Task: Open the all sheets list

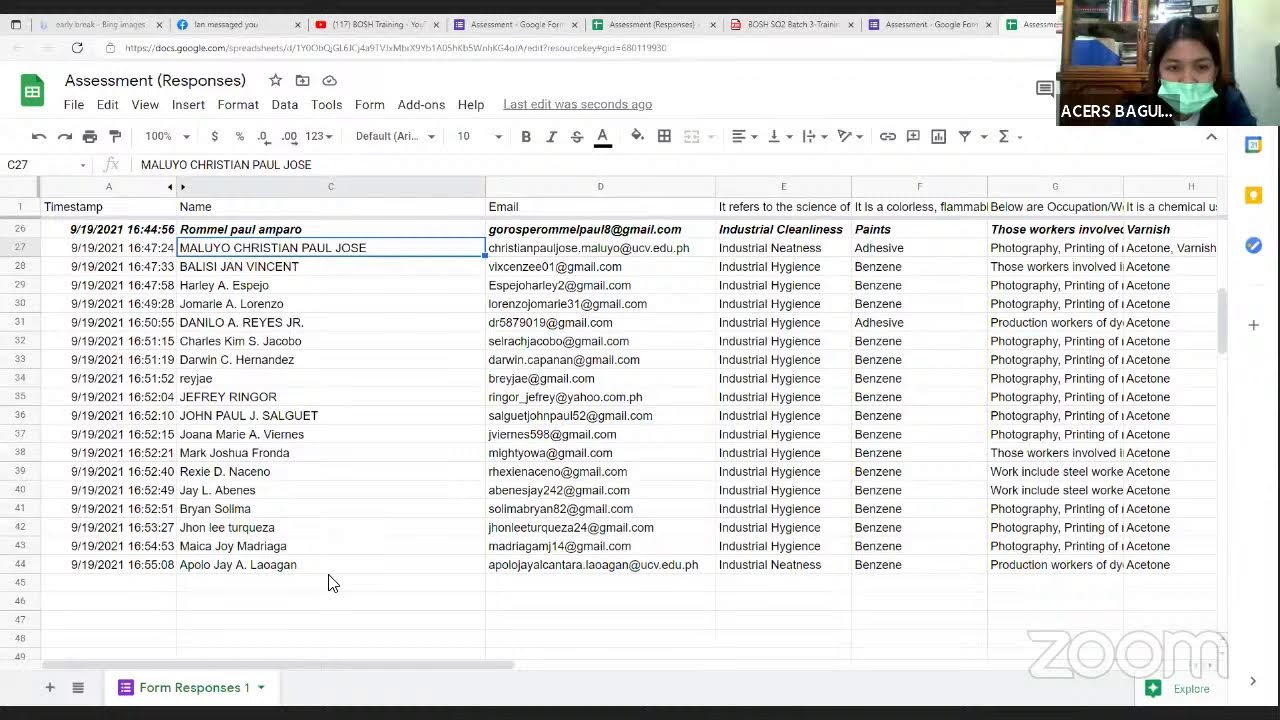Action: click(78, 687)
